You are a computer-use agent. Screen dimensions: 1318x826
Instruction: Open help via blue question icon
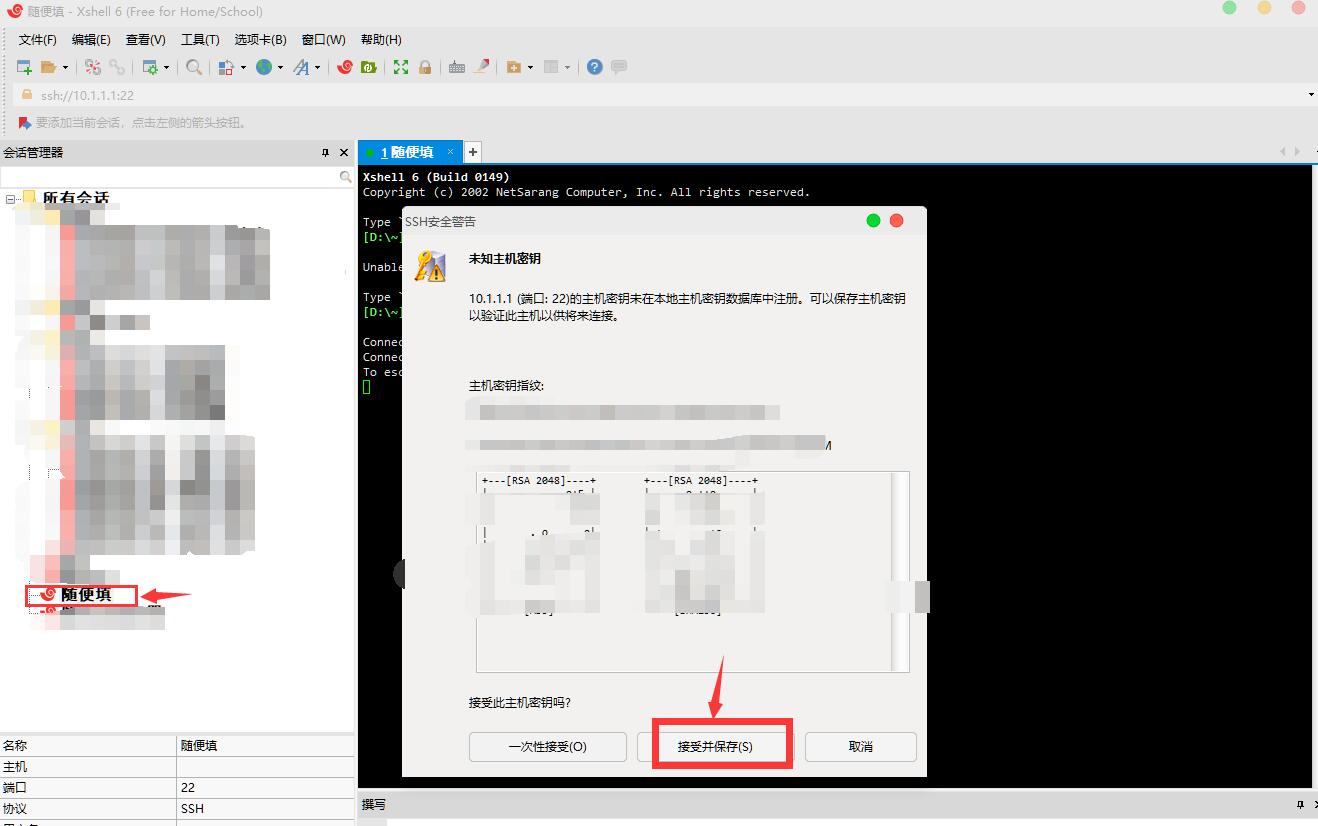pyautogui.click(x=595, y=67)
